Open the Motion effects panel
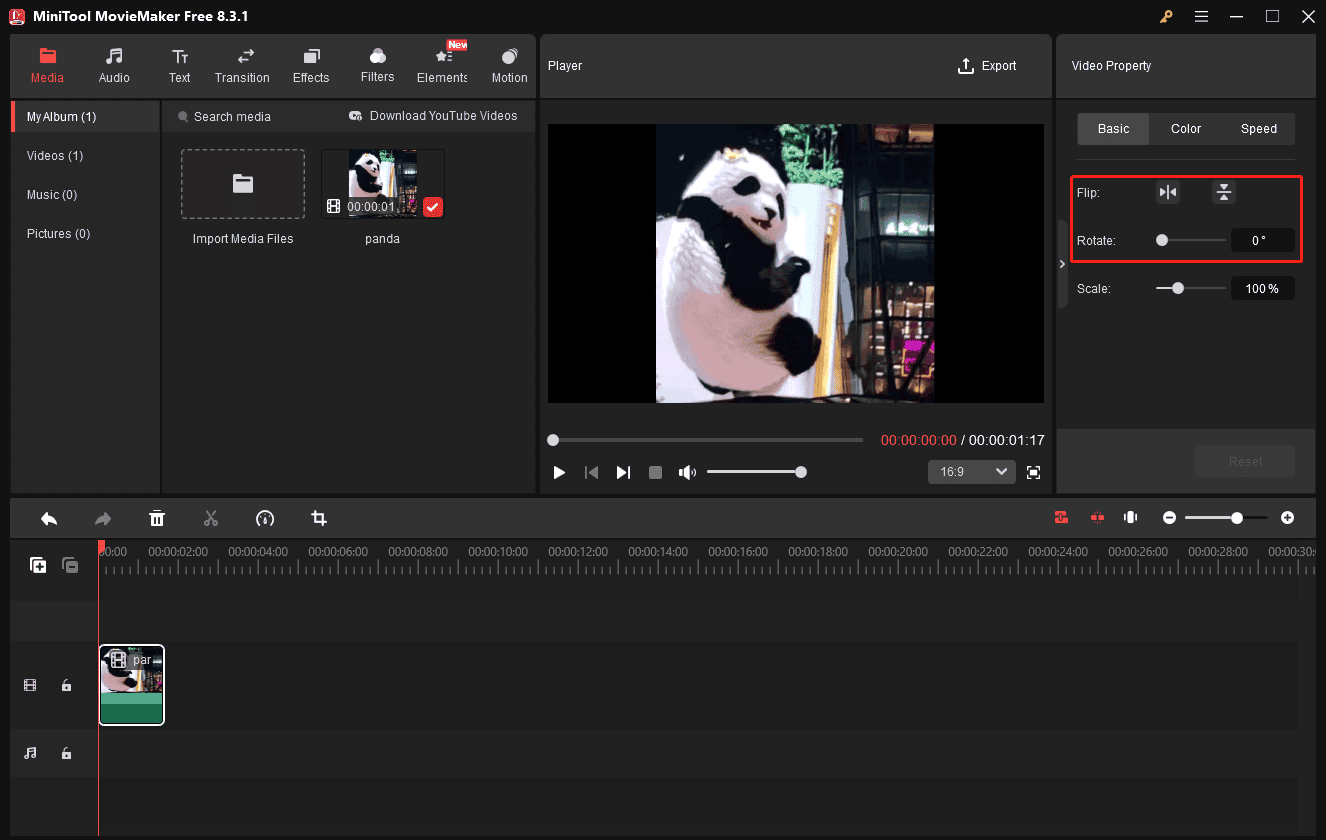 pyautogui.click(x=509, y=66)
